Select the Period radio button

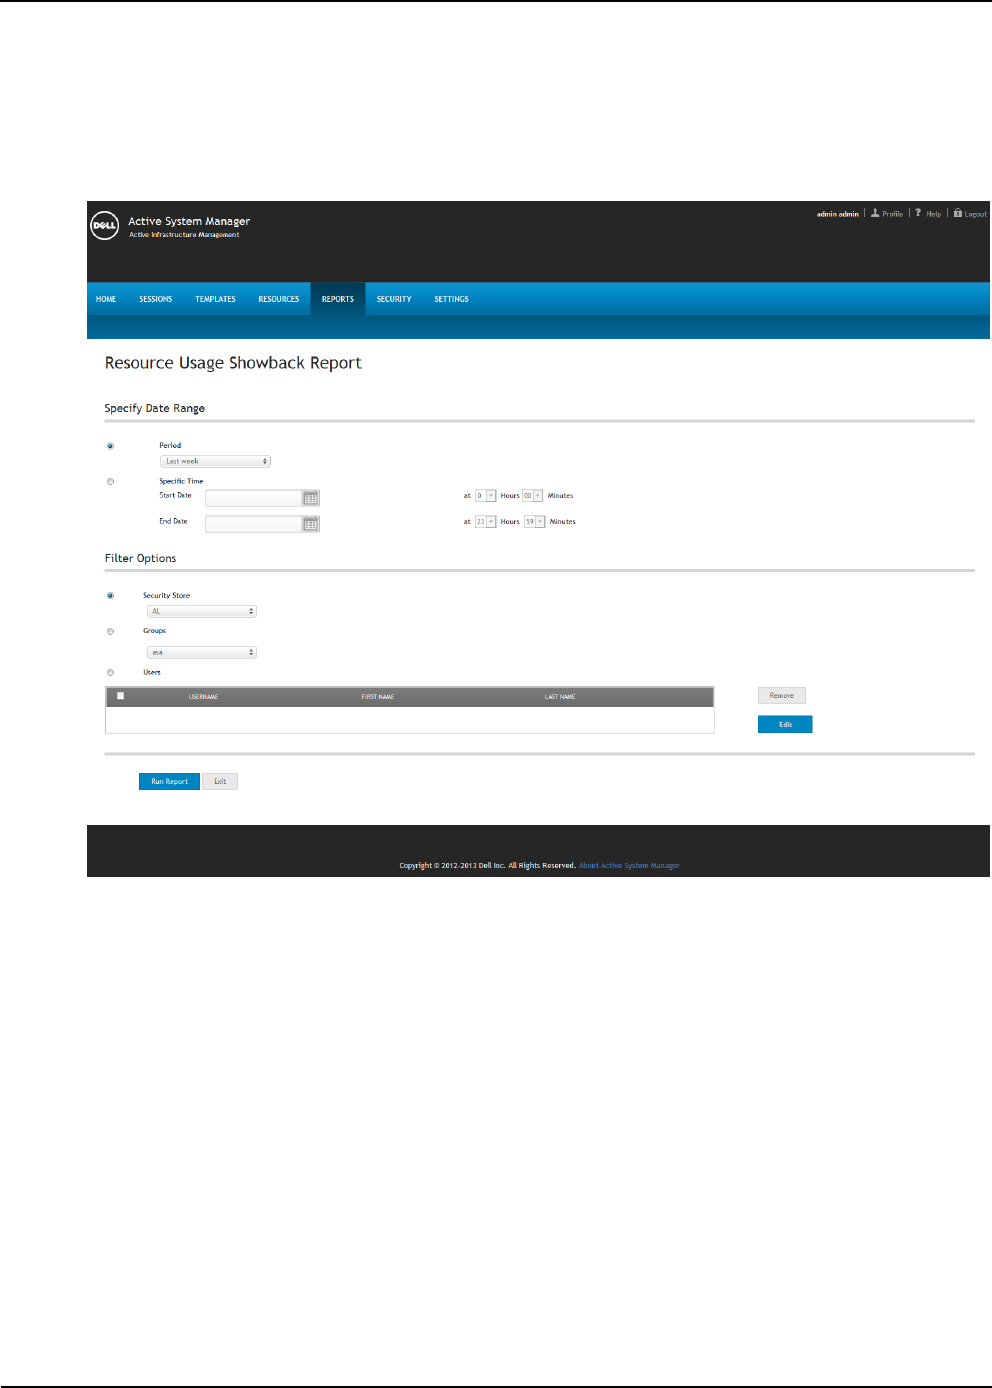110,446
